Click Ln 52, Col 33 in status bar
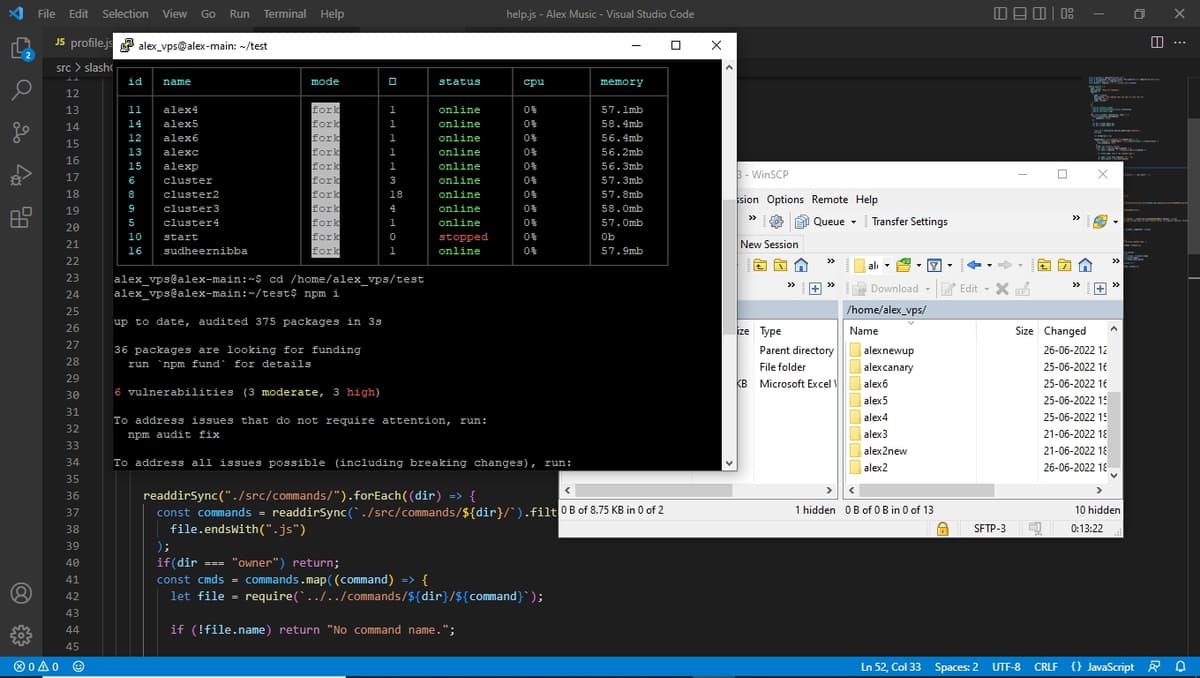The height and width of the screenshot is (678, 1200). (891, 667)
